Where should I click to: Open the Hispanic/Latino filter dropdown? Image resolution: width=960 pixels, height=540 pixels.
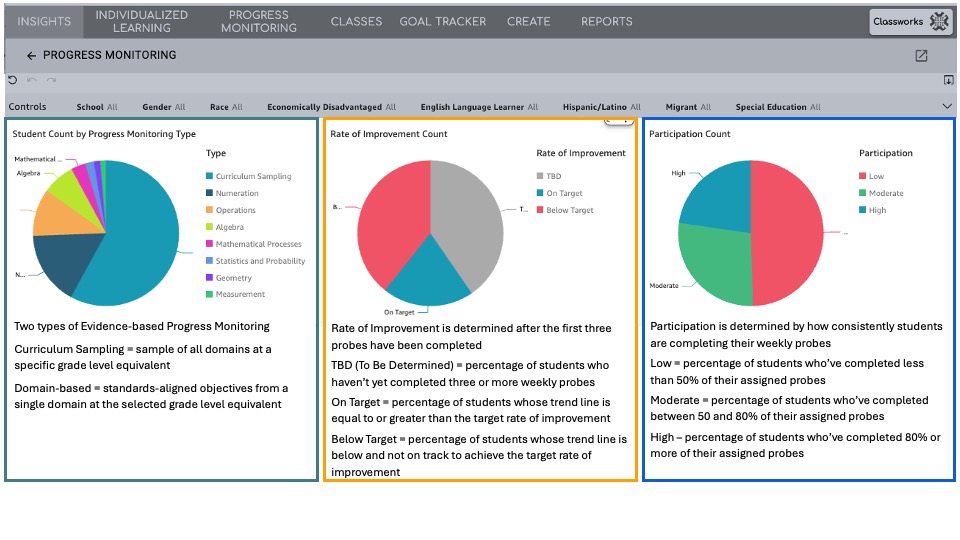(x=601, y=107)
